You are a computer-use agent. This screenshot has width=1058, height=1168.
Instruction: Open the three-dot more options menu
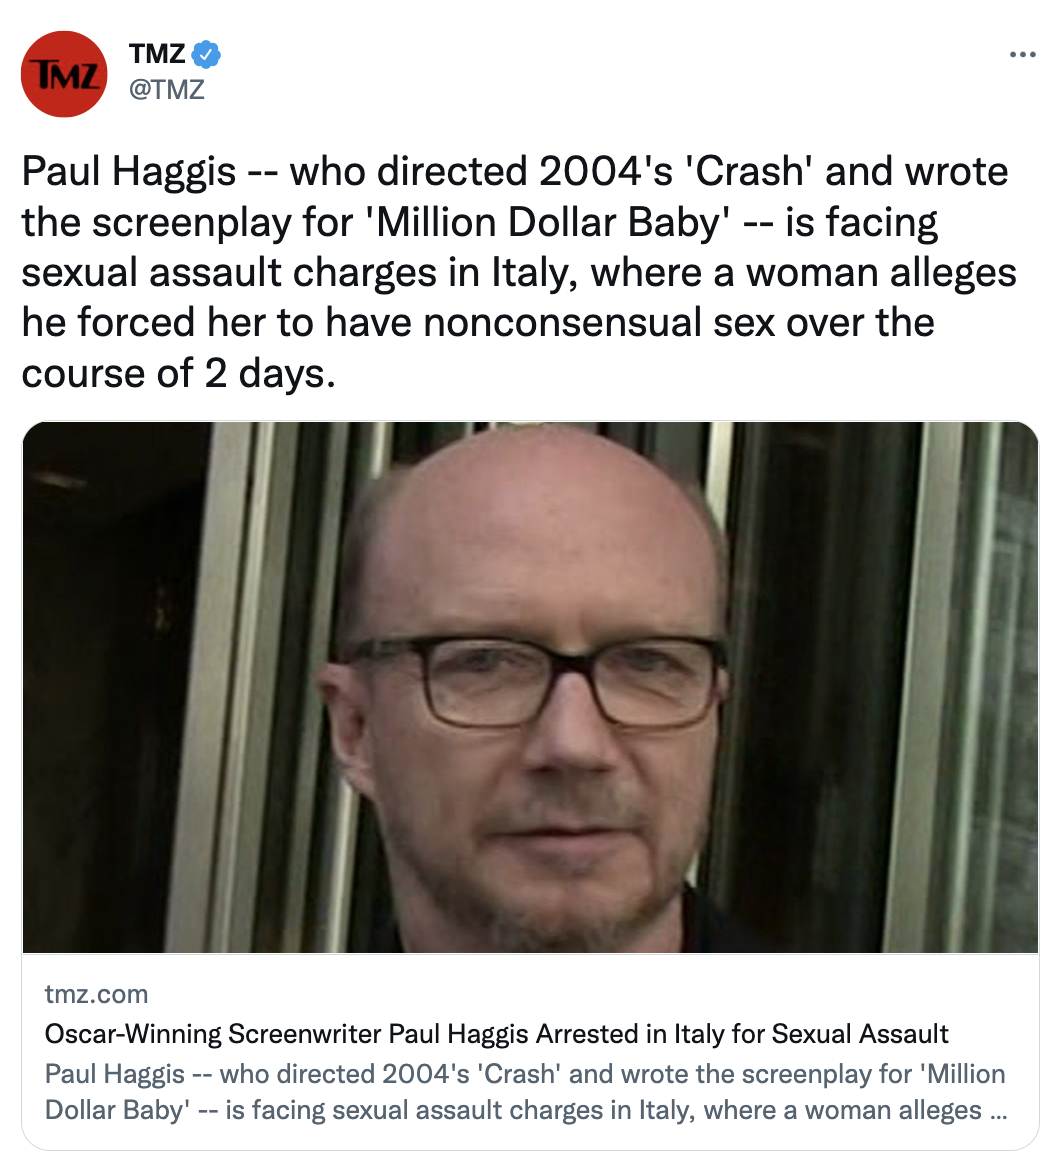pos(1022,54)
